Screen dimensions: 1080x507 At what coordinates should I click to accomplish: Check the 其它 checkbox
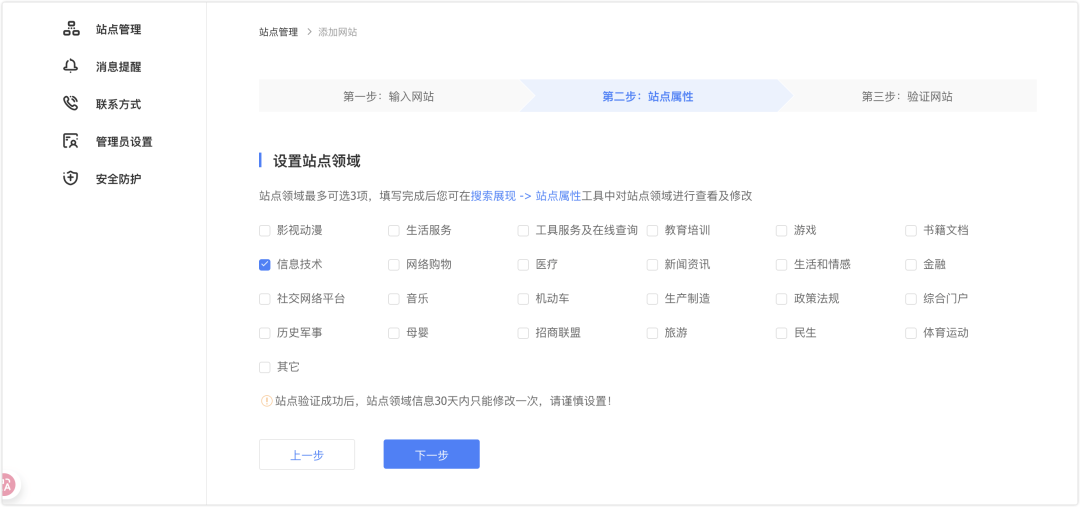pos(264,367)
